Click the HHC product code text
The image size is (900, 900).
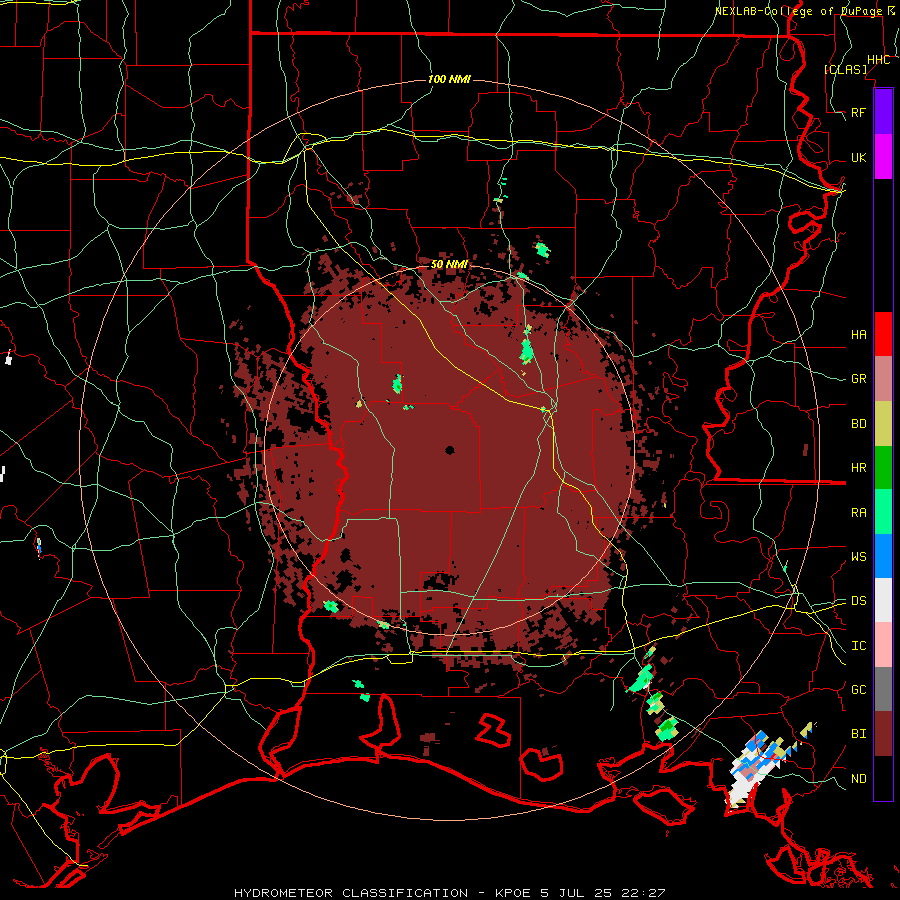pyautogui.click(x=878, y=60)
